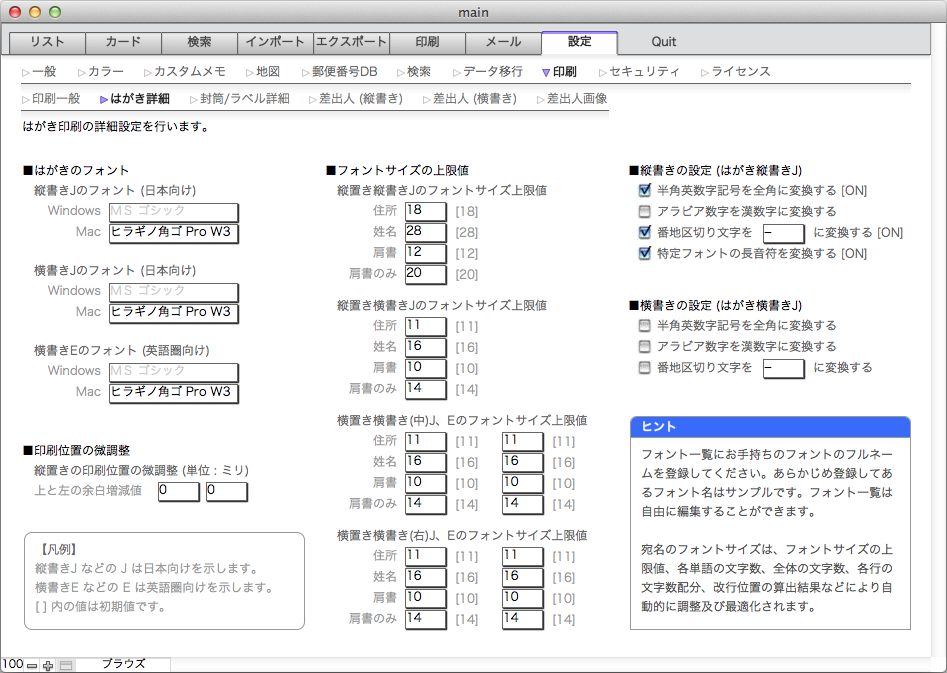Screen dimensions: 947x673
Task: Open the ライセンス settings section
Action: [x=740, y=72]
